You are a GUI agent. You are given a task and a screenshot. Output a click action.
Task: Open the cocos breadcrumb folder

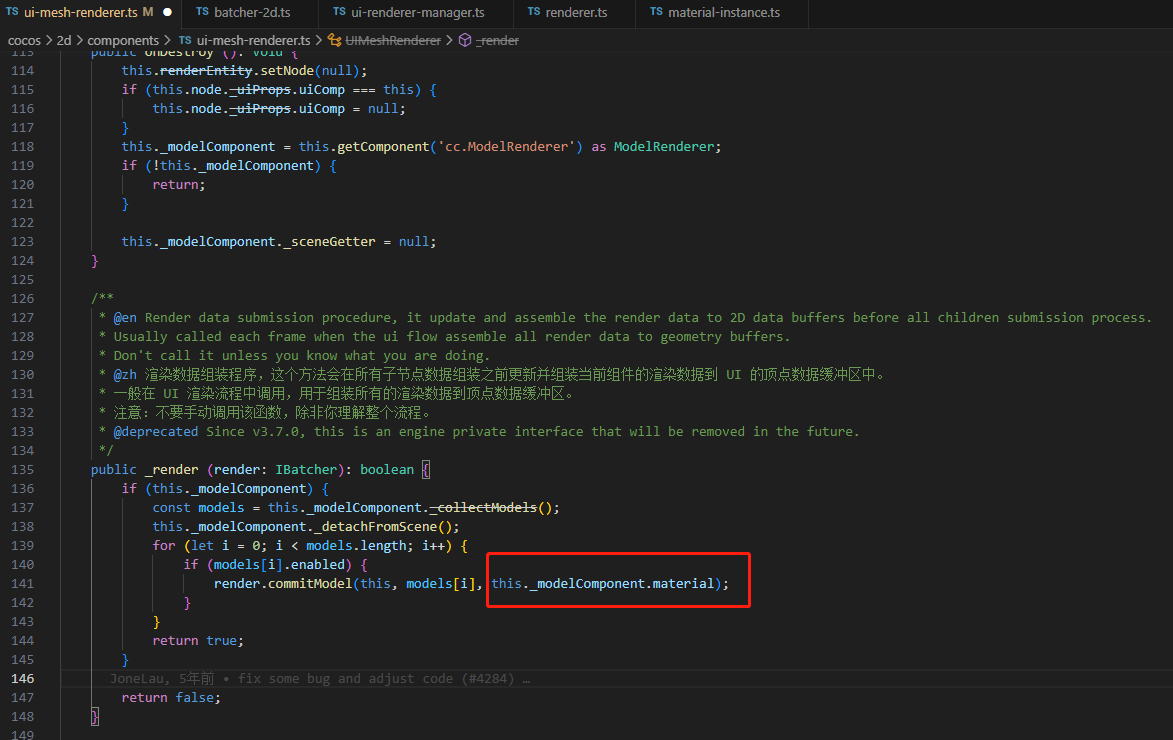(24, 40)
